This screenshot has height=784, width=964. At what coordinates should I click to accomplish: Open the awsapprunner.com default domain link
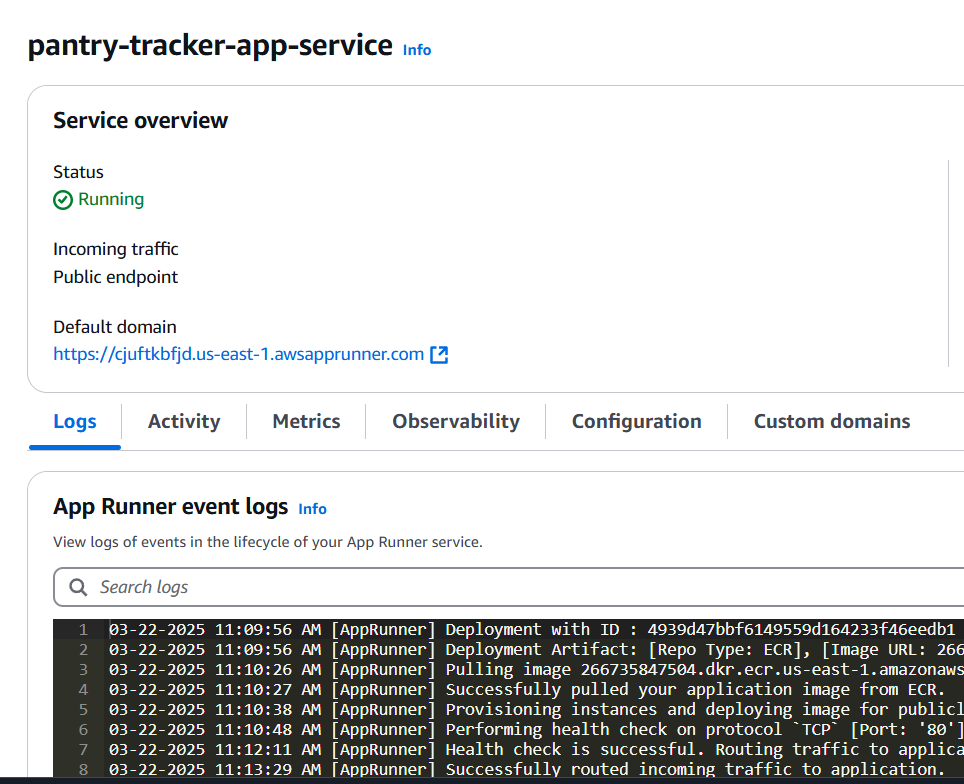click(x=239, y=354)
